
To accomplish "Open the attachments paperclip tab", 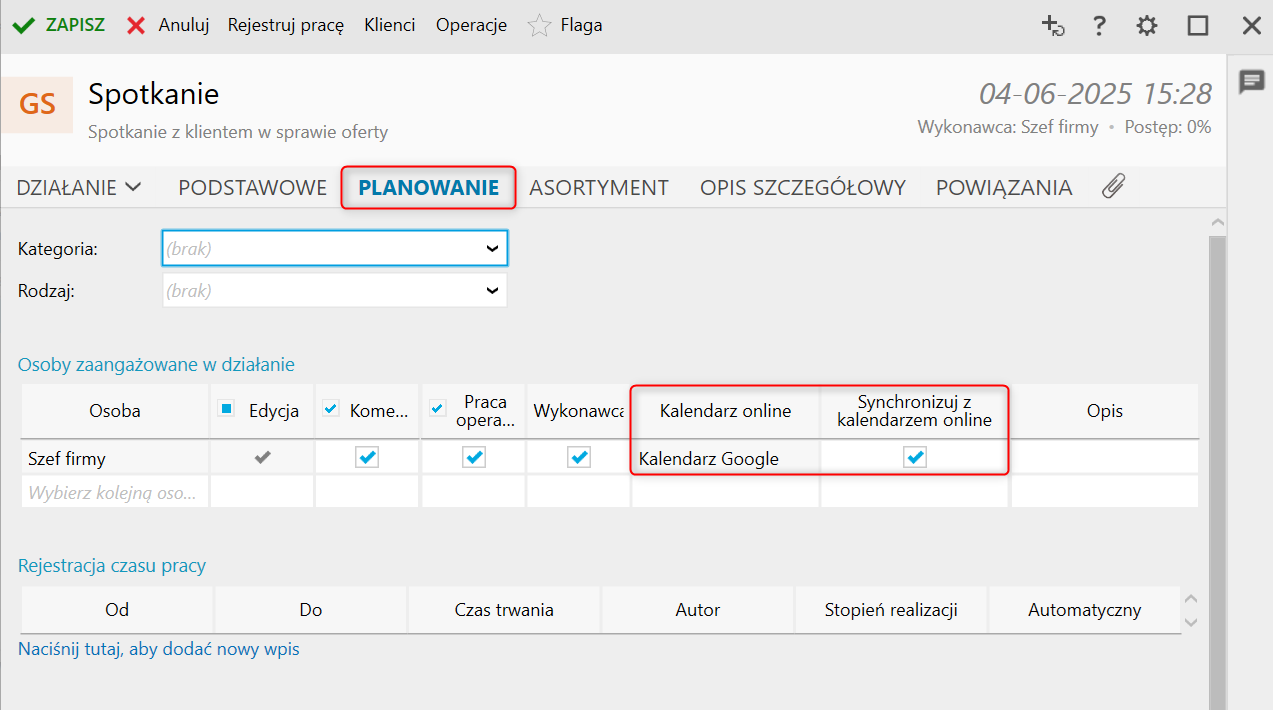I will 1113,187.
